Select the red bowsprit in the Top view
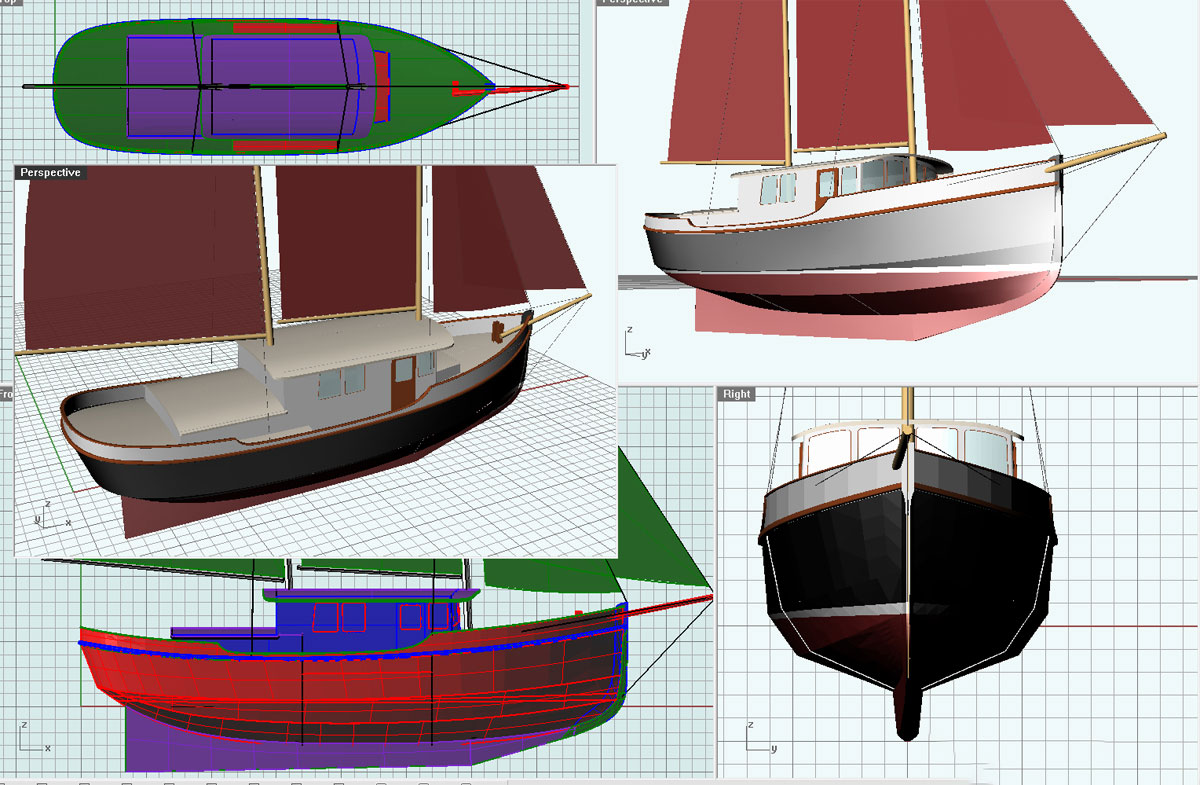Viewport: 1200px width, 785px height. (x=511, y=88)
